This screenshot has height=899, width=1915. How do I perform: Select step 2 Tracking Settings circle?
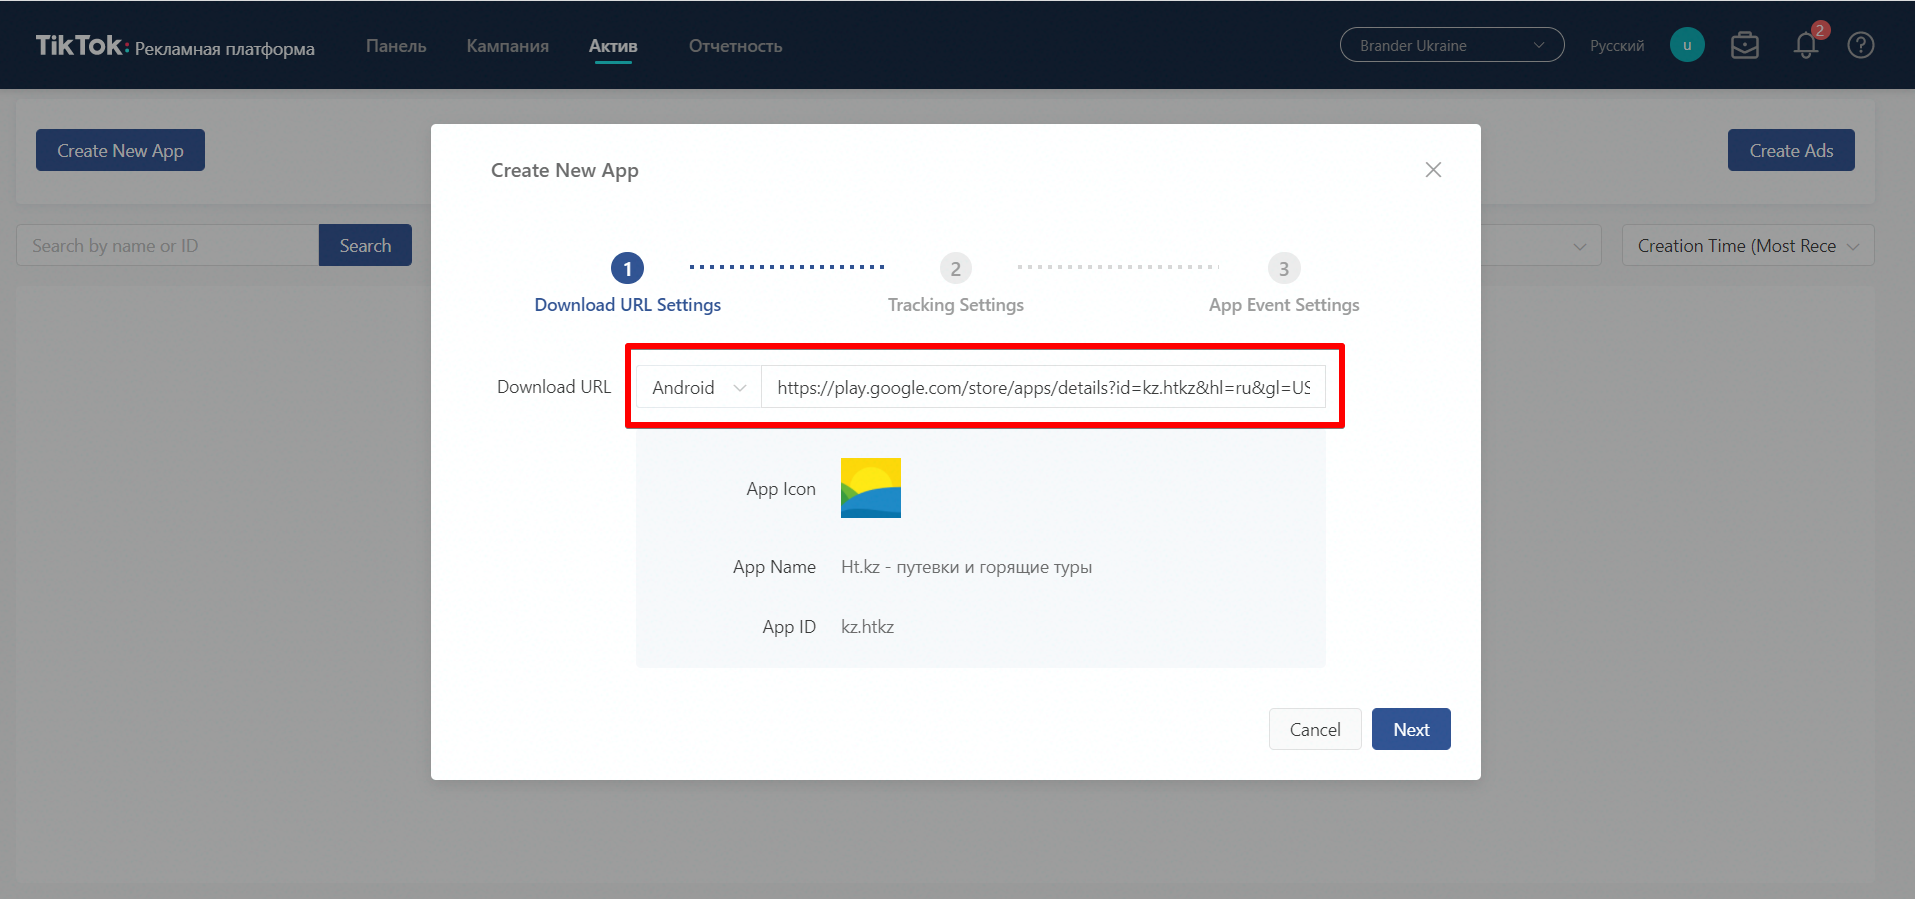pyautogui.click(x=955, y=268)
